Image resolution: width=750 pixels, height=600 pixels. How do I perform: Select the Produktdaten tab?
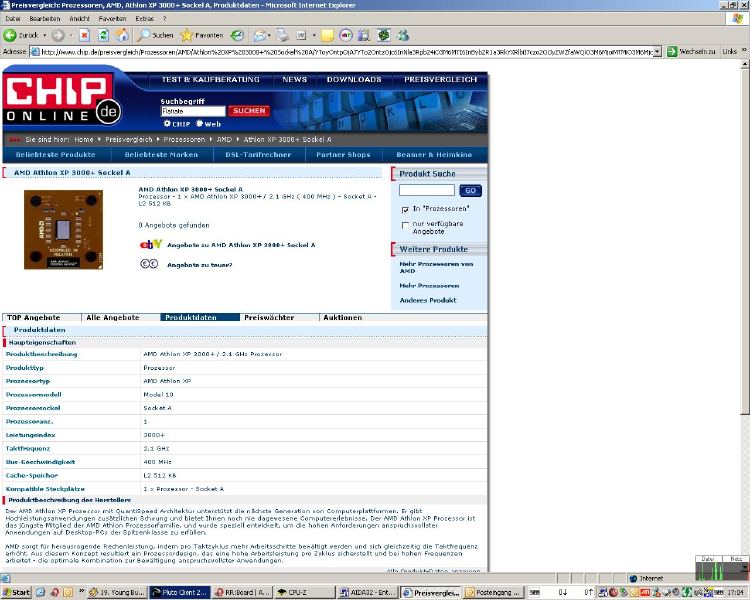tap(200, 317)
